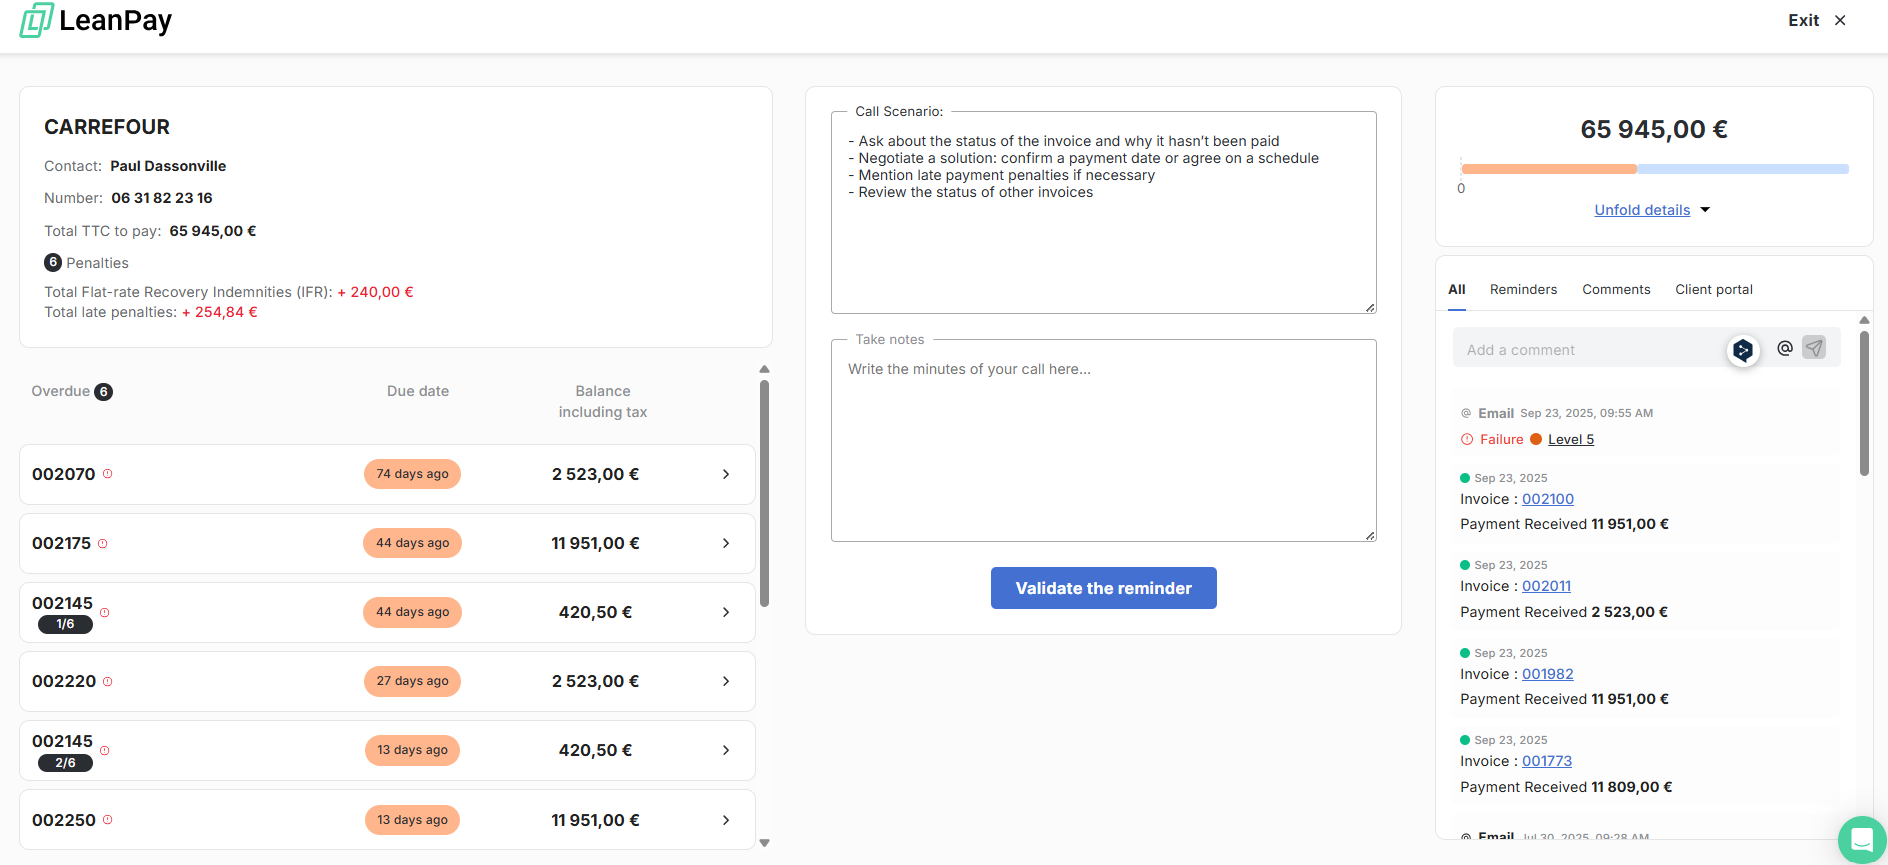Click the warning icon beside invoice 002145 2/6
Image resolution: width=1888 pixels, height=865 pixels.
[105, 751]
